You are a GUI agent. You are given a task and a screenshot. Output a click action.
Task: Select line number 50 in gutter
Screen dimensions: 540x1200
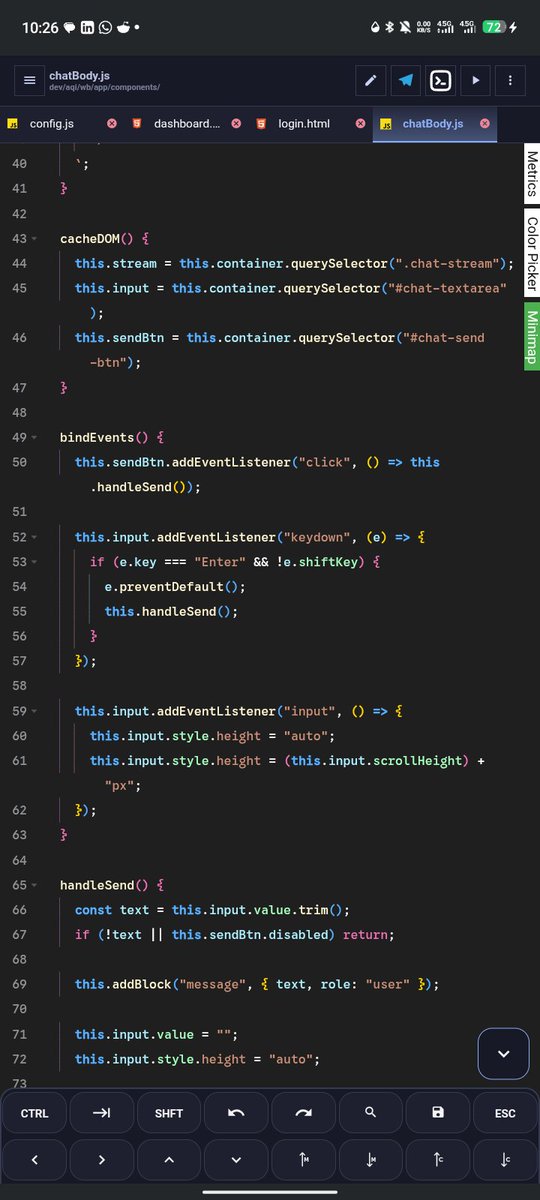(20, 463)
